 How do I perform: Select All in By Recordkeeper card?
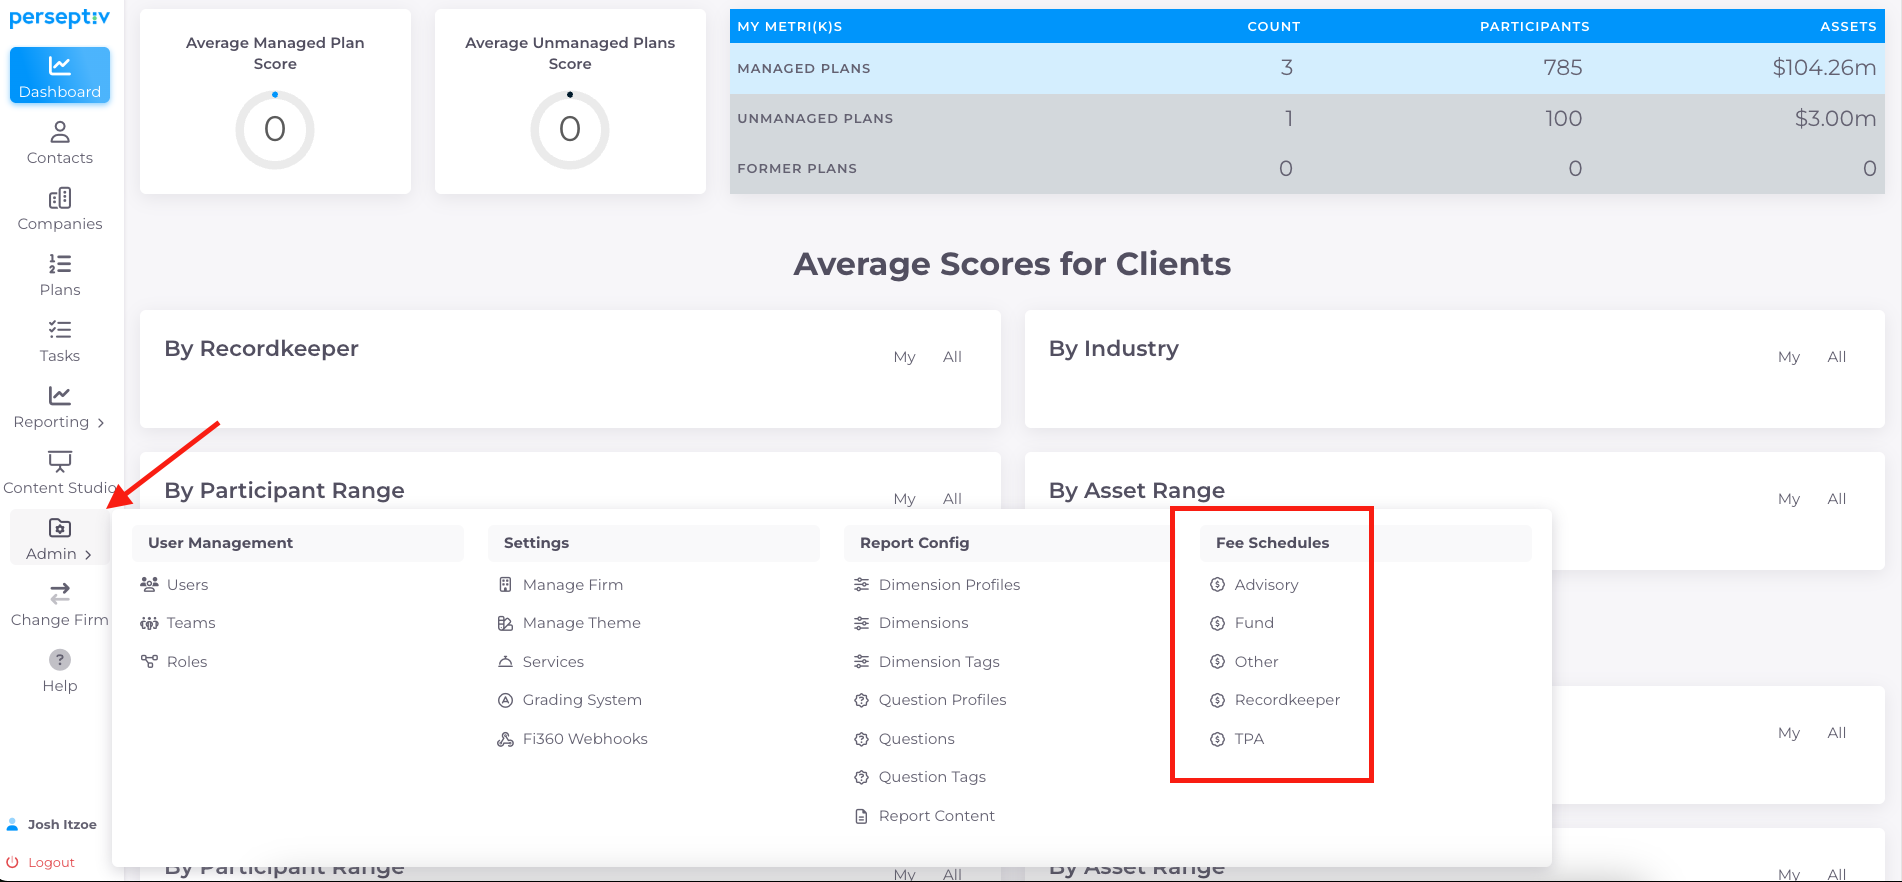click(952, 357)
